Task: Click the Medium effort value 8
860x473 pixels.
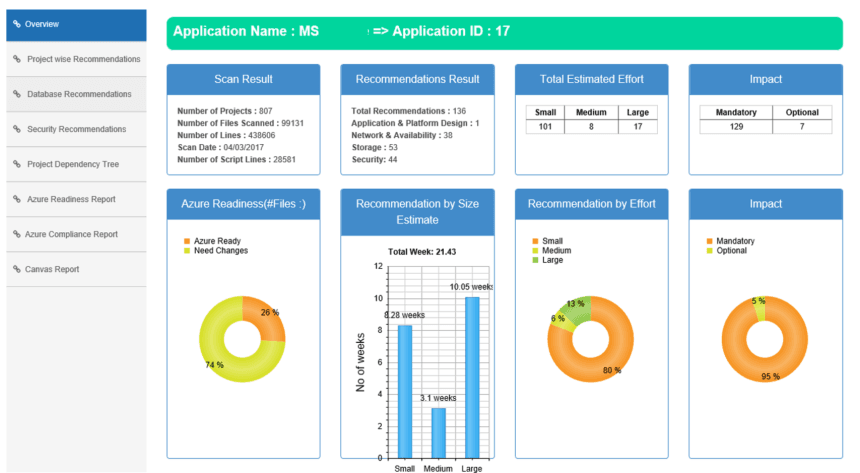Action: coord(591,127)
